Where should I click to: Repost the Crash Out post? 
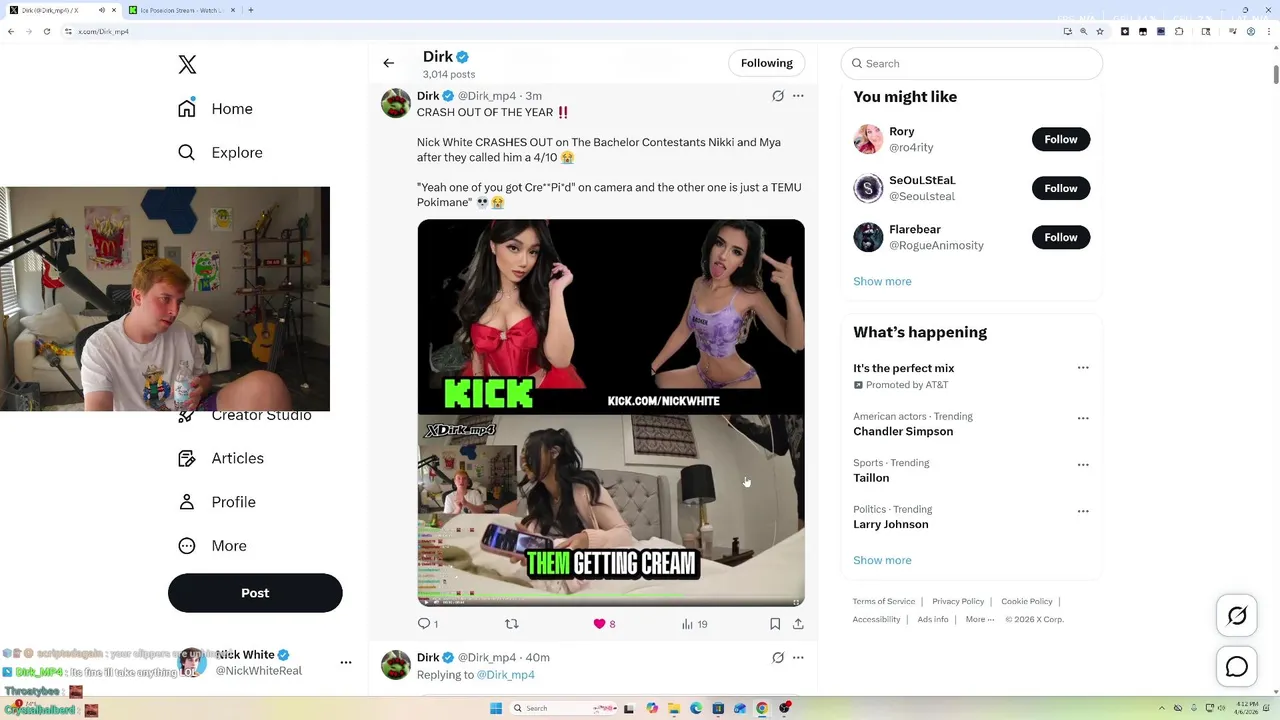(512, 624)
